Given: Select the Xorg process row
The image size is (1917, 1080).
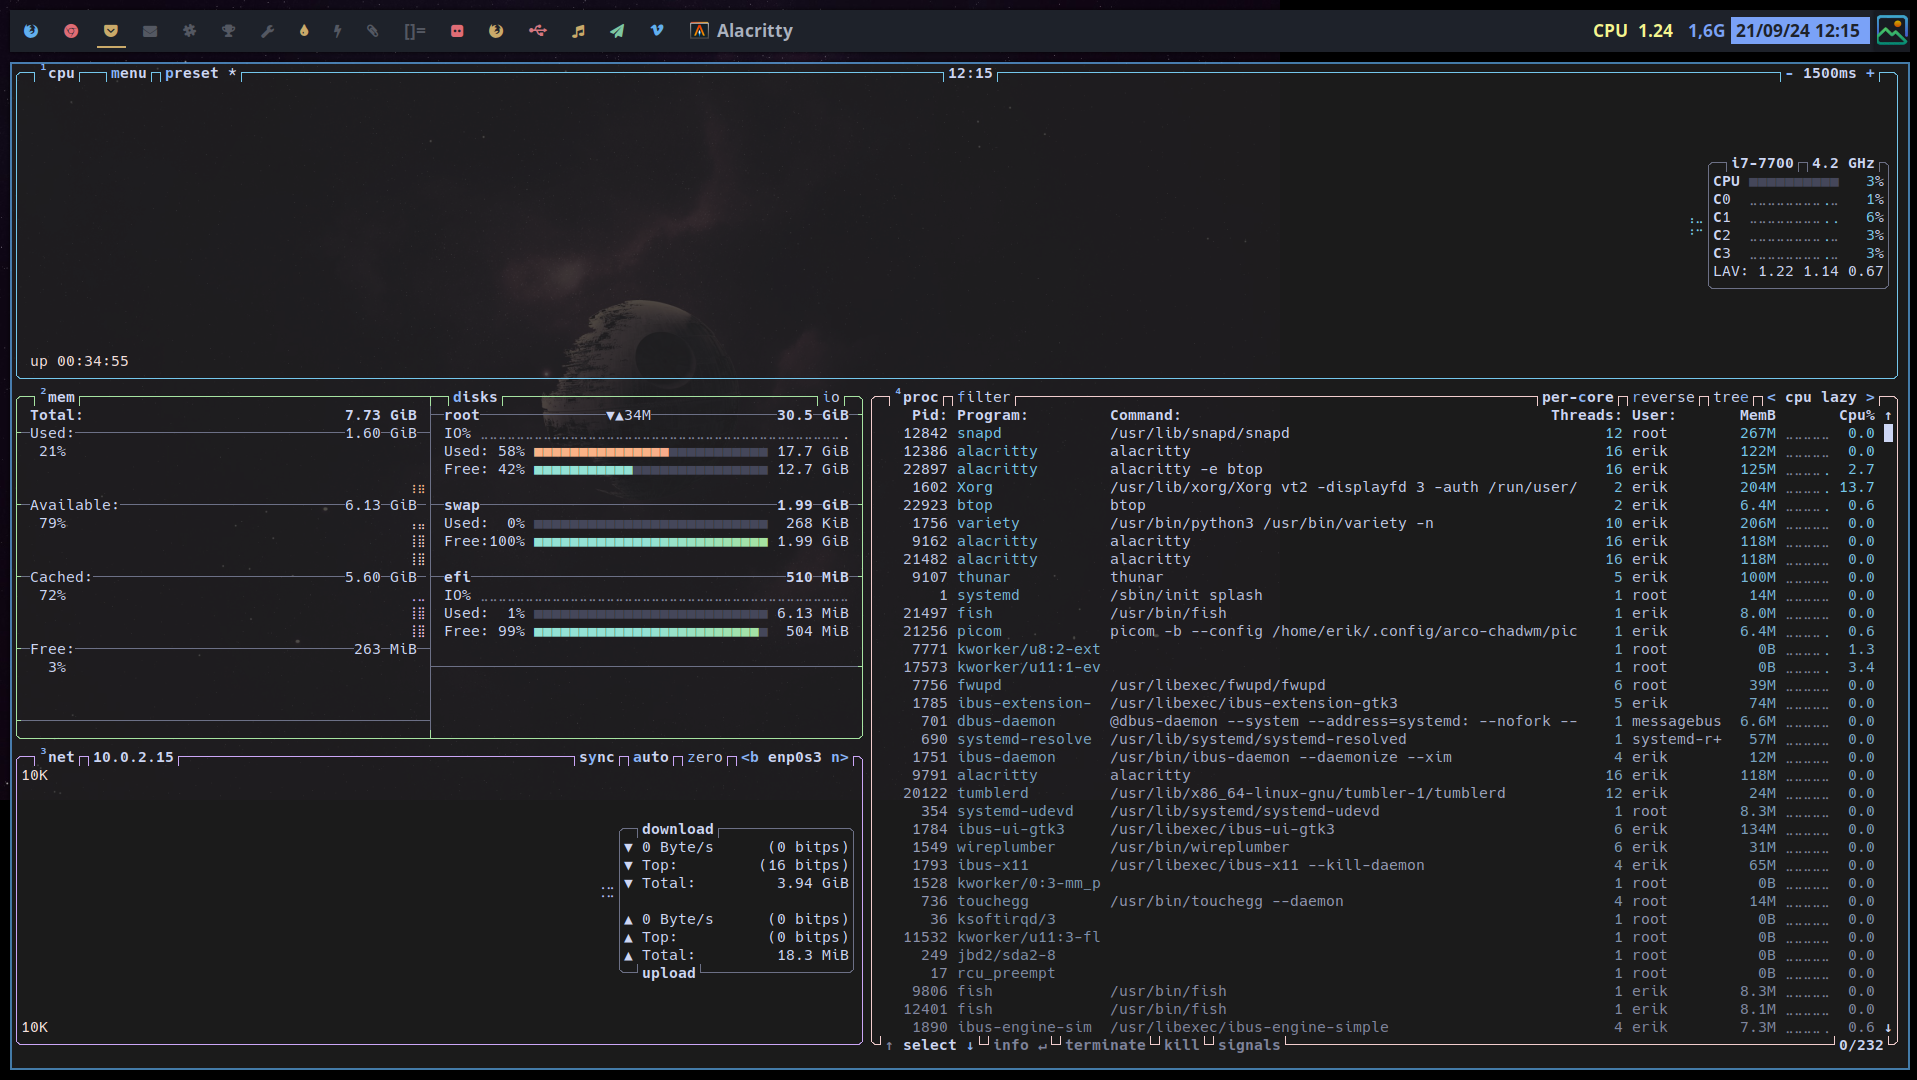Looking at the screenshot, I should point(1391,488).
